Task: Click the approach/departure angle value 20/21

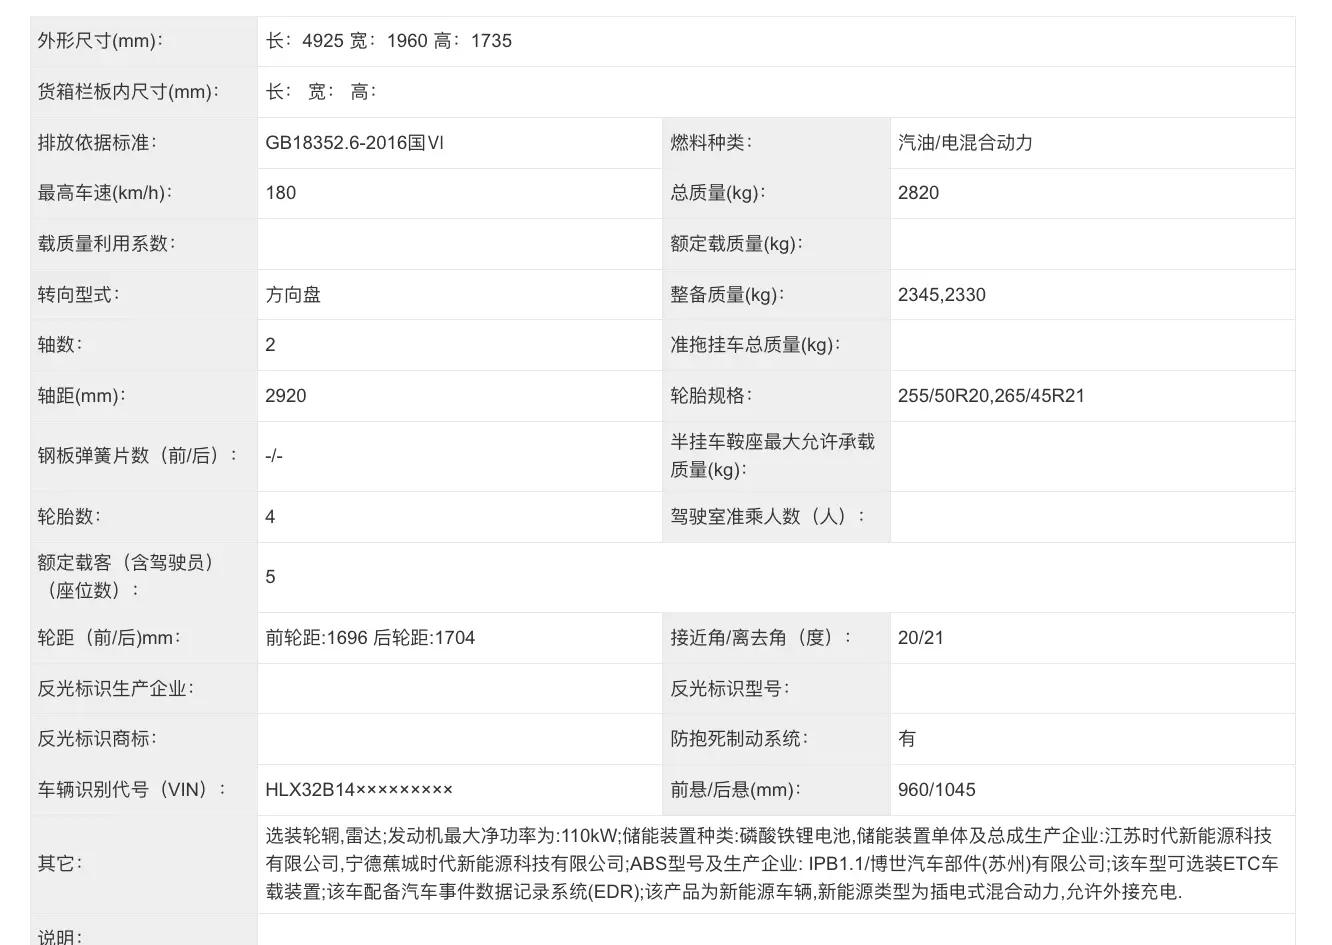Action: point(921,638)
